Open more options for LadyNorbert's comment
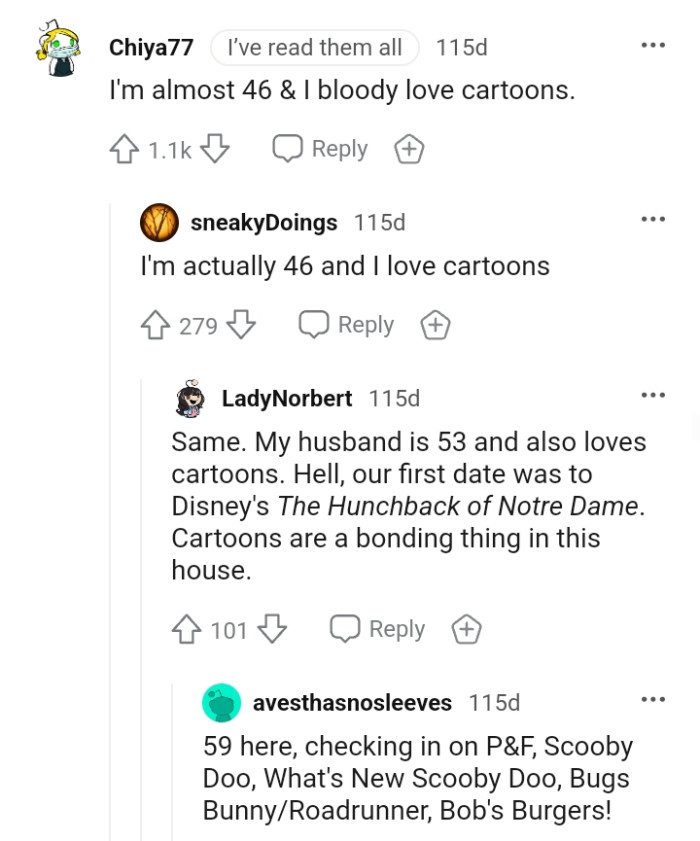 (653, 396)
